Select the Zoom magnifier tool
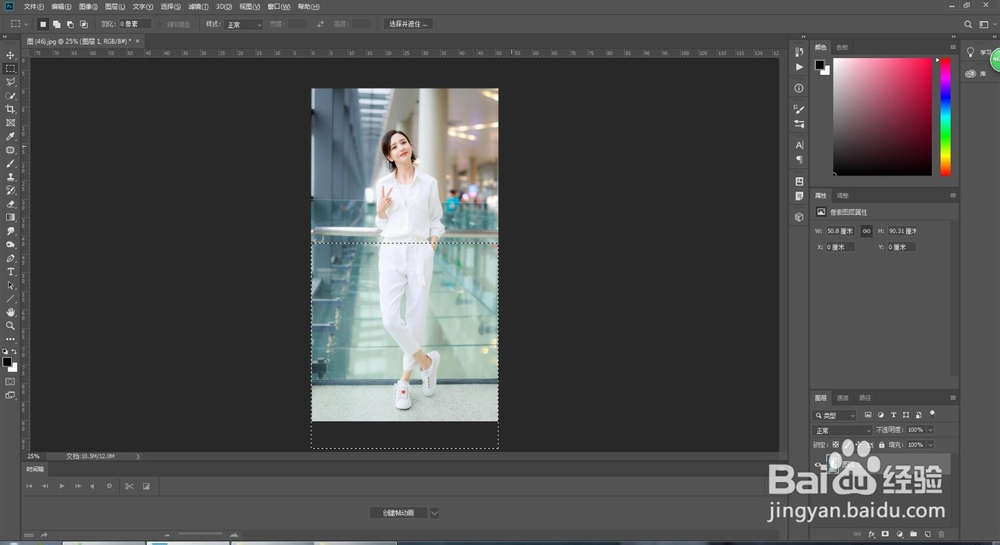The image size is (1000, 545). 11,326
